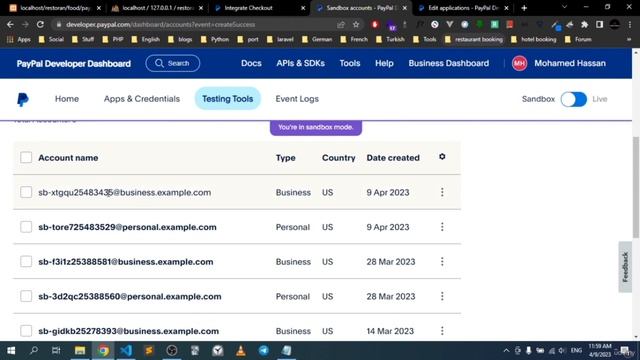This screenshot has height=360, width=640.
Task: Click the Mohamed Hassan user name
Action: (x=570, y=63)
